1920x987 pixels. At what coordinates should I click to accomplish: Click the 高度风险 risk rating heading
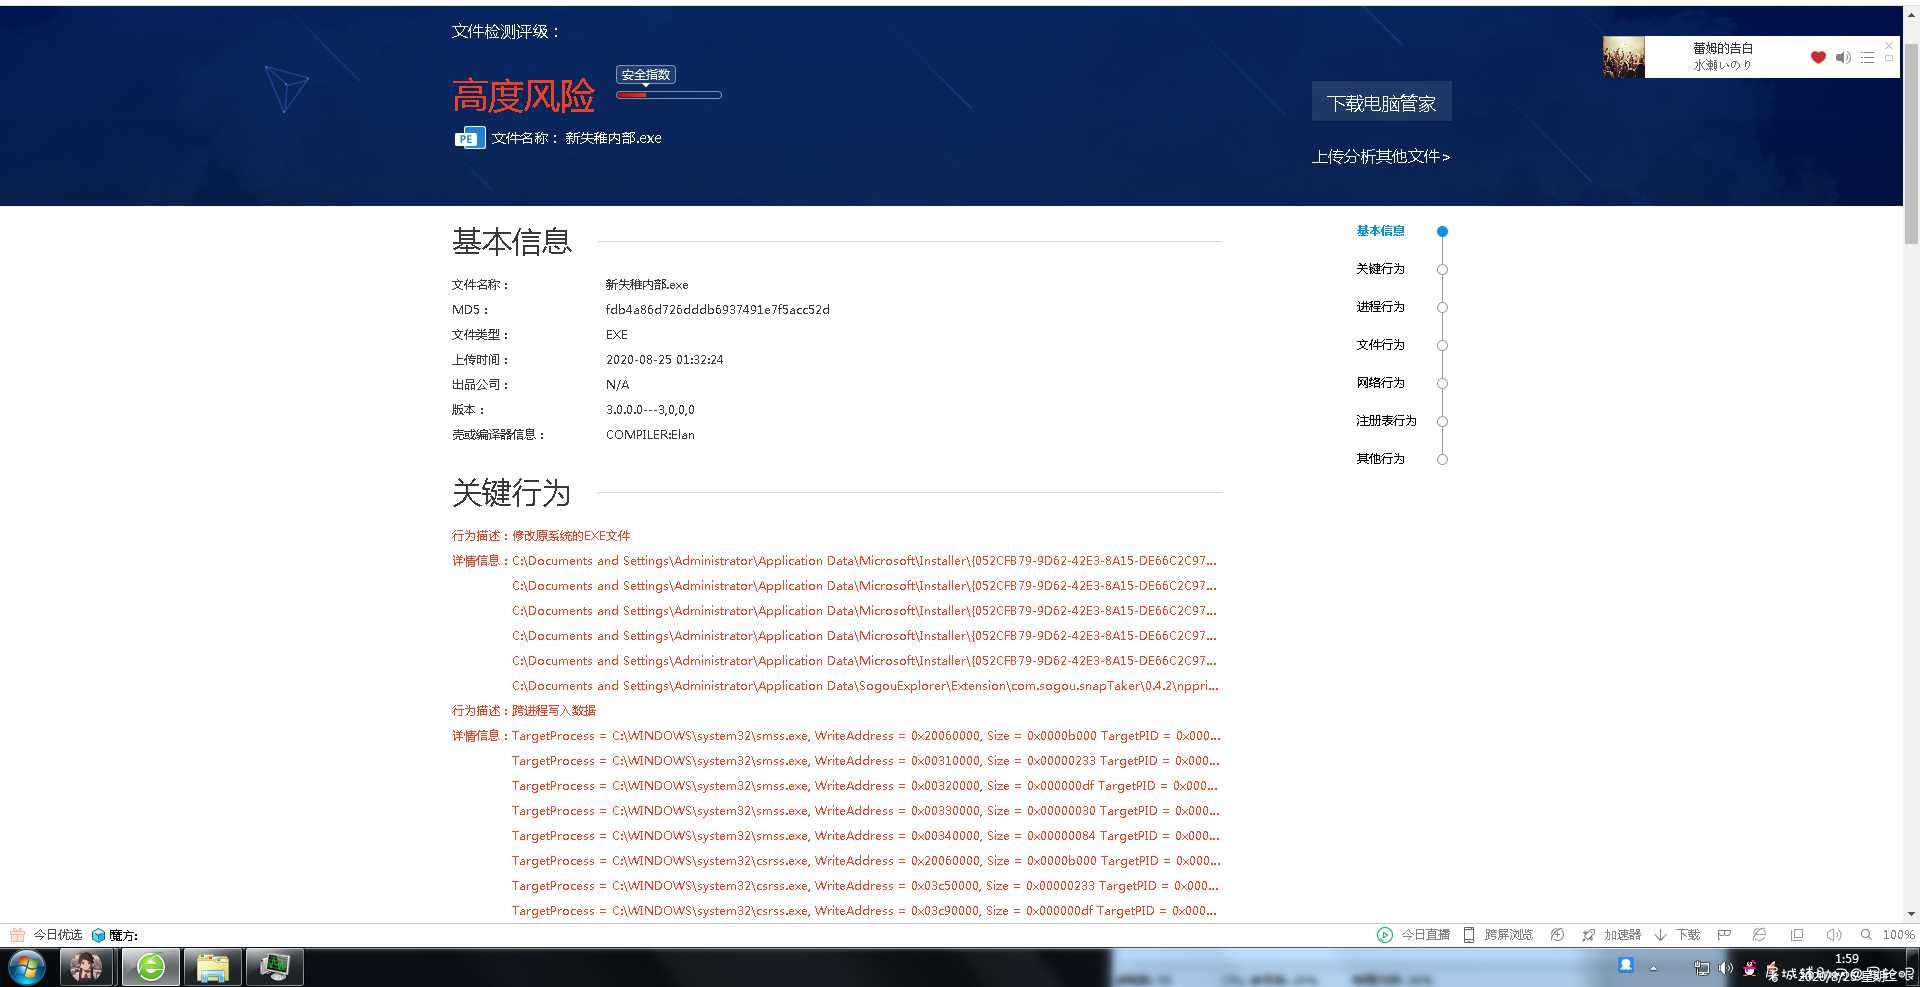[523, 96]
